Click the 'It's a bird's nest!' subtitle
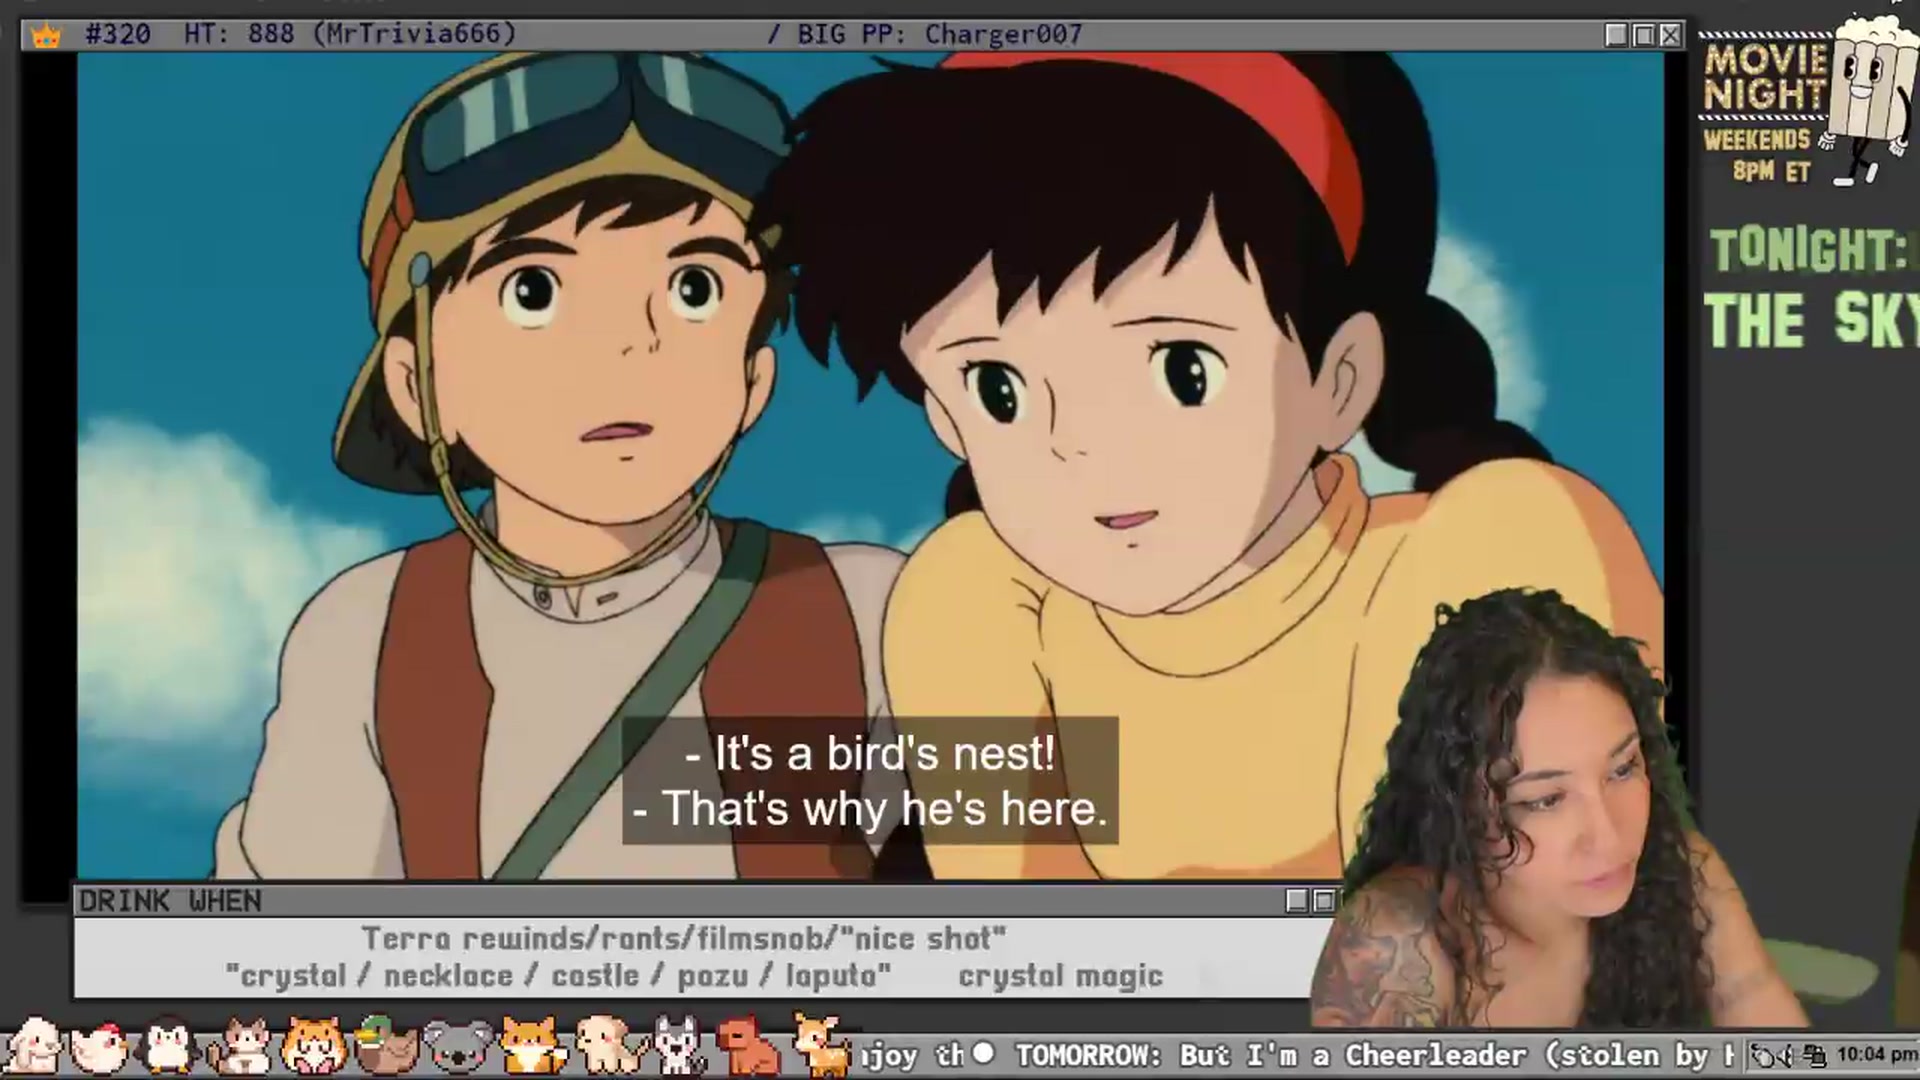 870,754
